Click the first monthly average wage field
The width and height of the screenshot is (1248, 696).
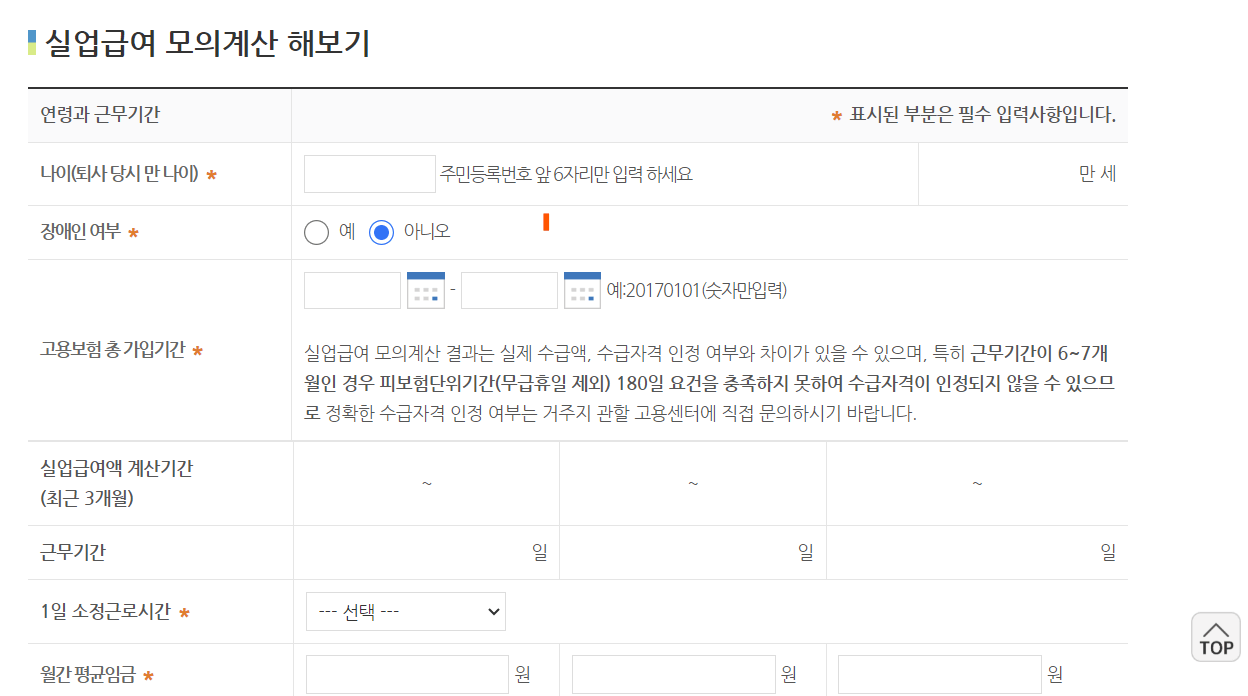(x=406, y=673)
